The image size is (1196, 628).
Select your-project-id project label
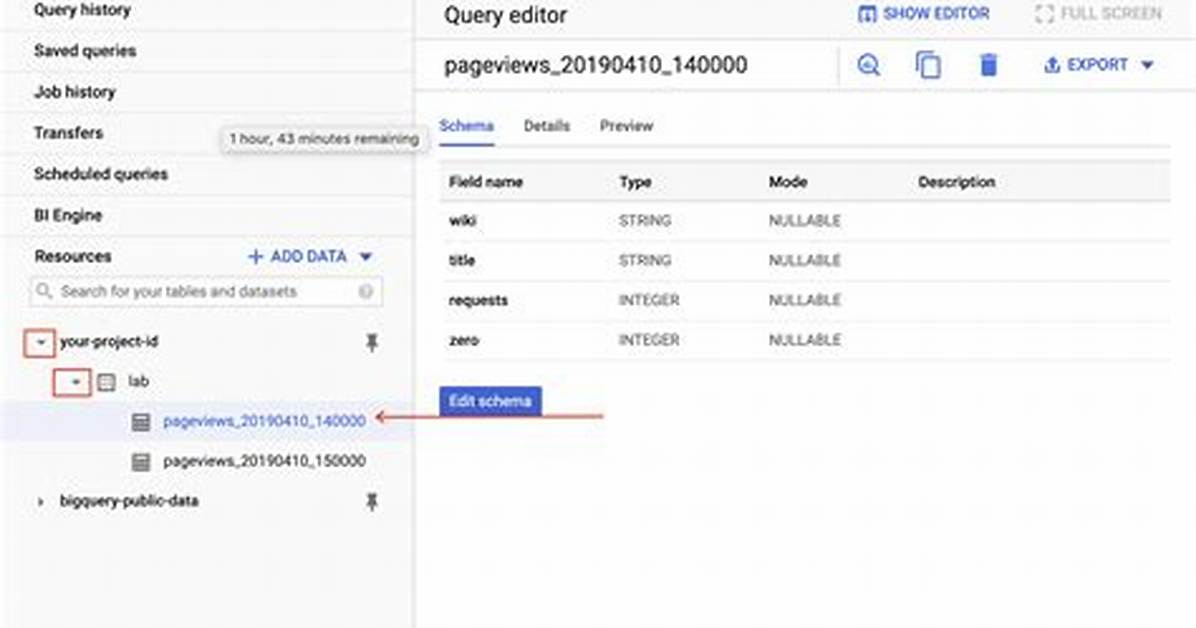point(109,341)
